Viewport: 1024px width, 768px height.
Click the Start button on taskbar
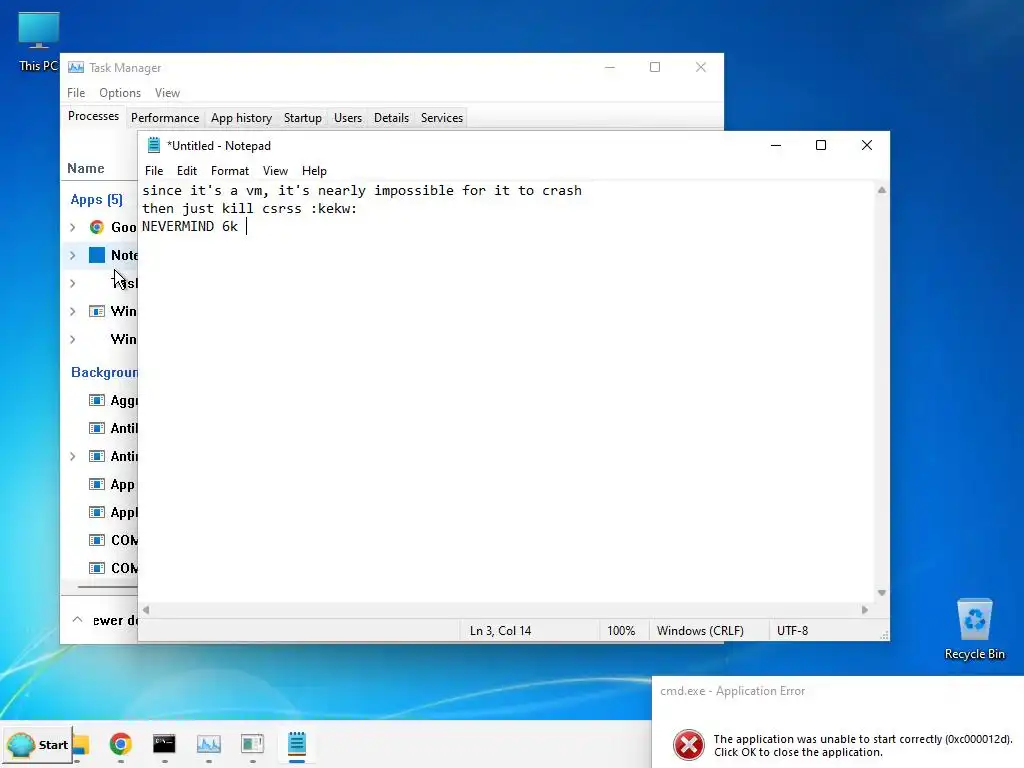[x=38, y=744]
